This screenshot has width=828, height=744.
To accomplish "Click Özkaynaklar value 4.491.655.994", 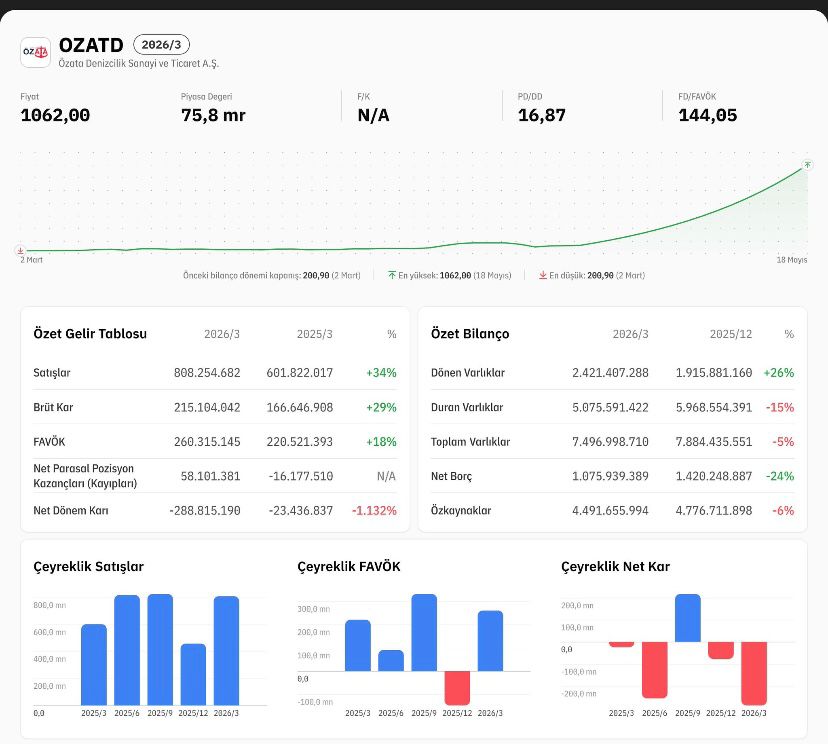I will (610, 511).
